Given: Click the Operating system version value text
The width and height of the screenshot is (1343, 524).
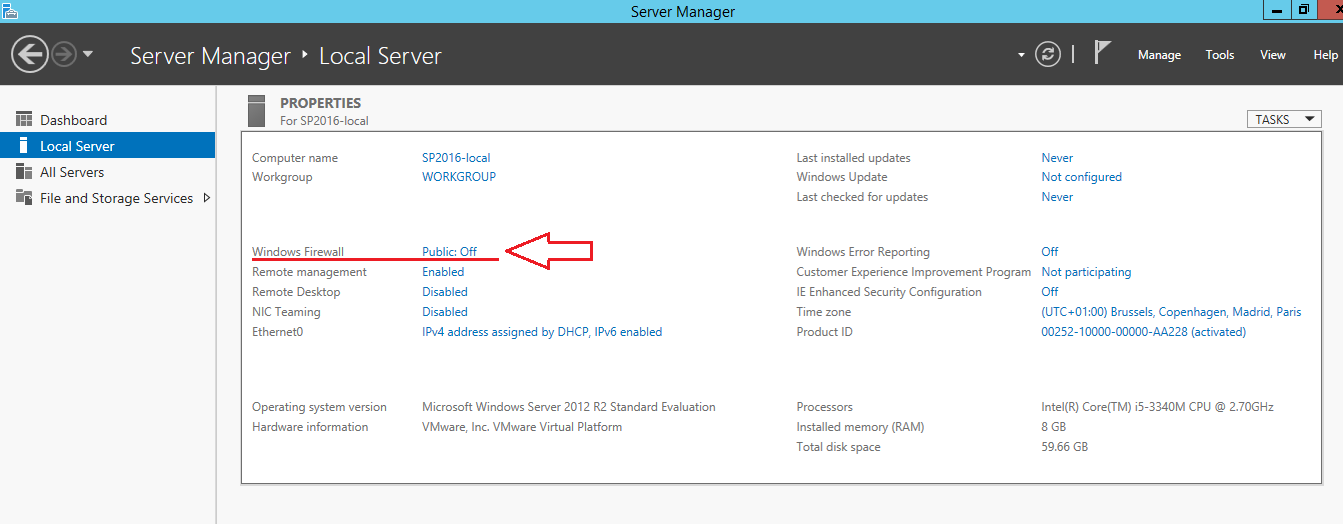Looking at the screenshot, I should (x=569, y=407).
